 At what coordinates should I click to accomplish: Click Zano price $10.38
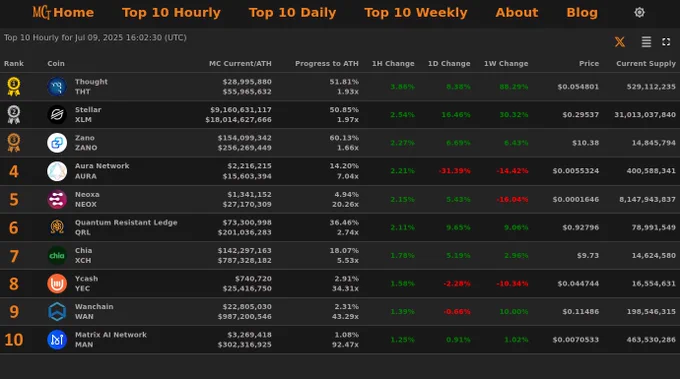(x=585, y=143)
